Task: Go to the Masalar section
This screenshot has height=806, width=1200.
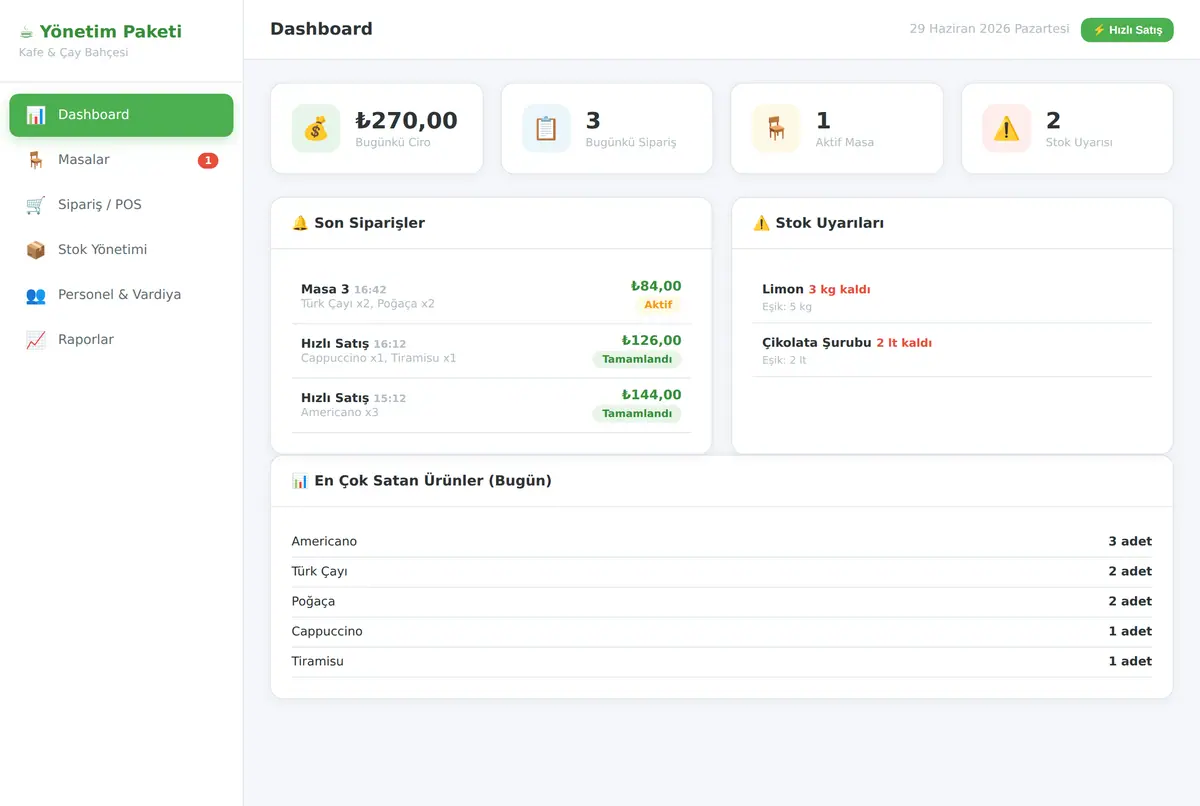Action: (121, 160)
